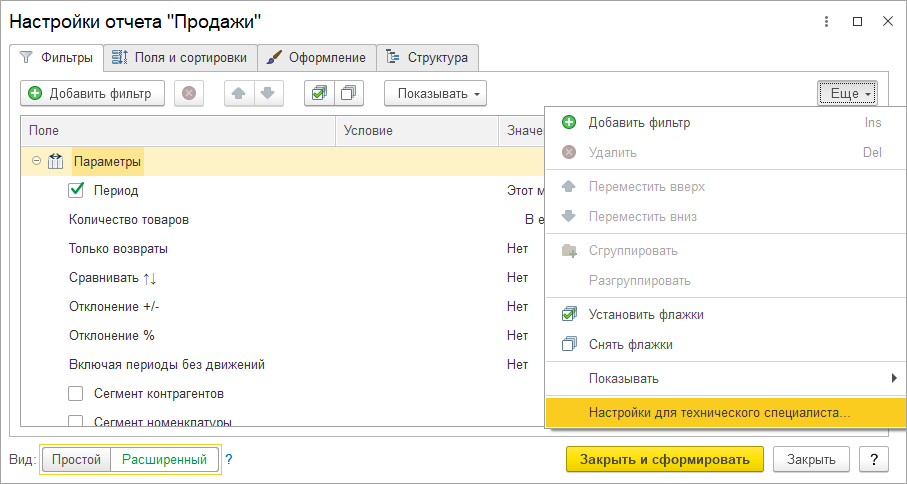Open the Показывать dropdown button

coord(434,94)
